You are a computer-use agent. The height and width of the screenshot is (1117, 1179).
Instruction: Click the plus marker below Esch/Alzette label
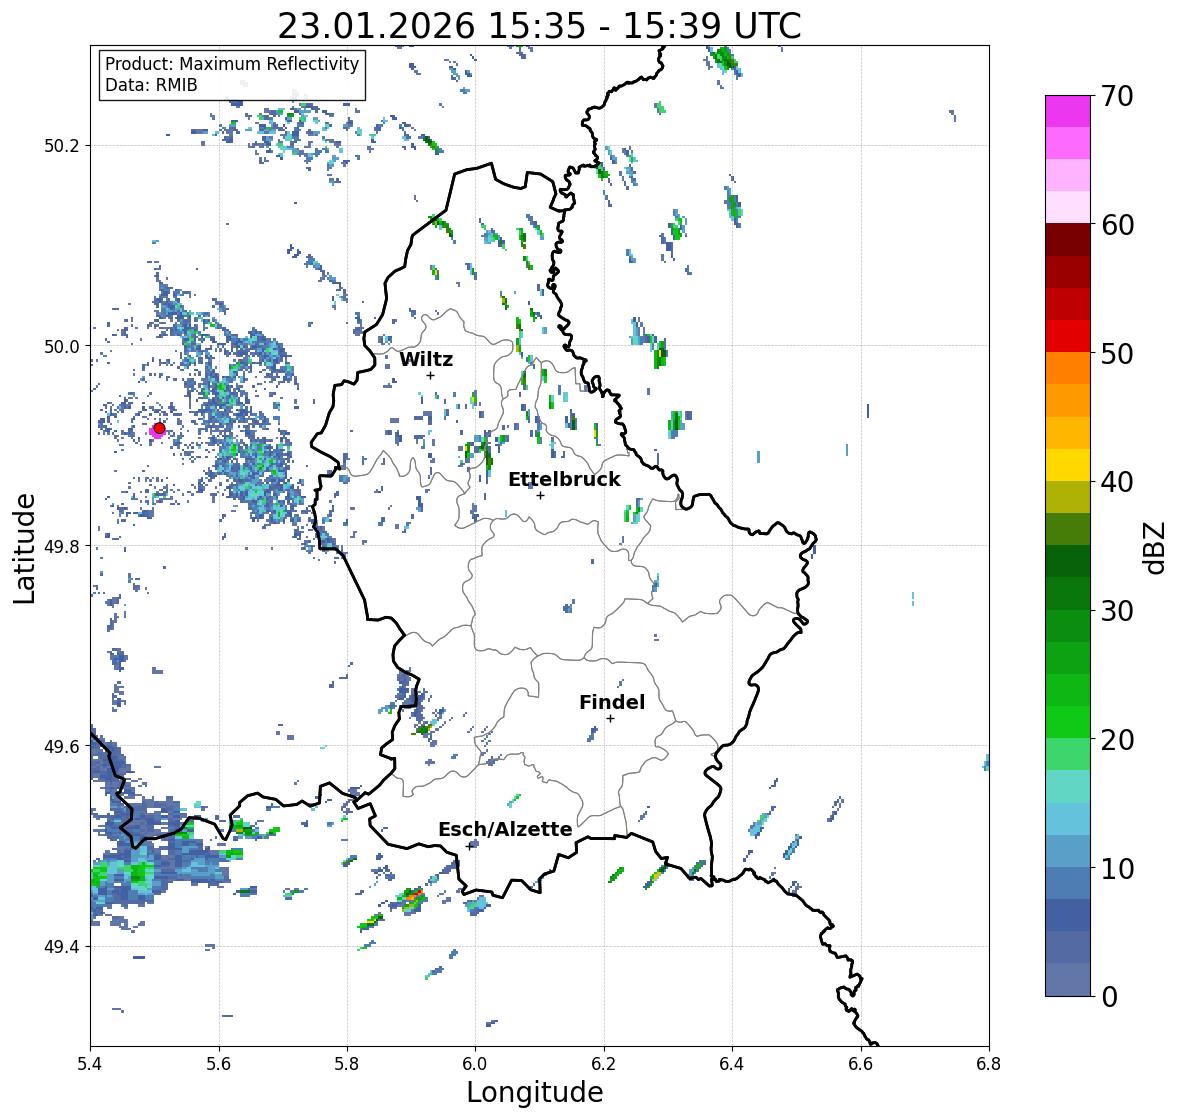tap(470, 846)
